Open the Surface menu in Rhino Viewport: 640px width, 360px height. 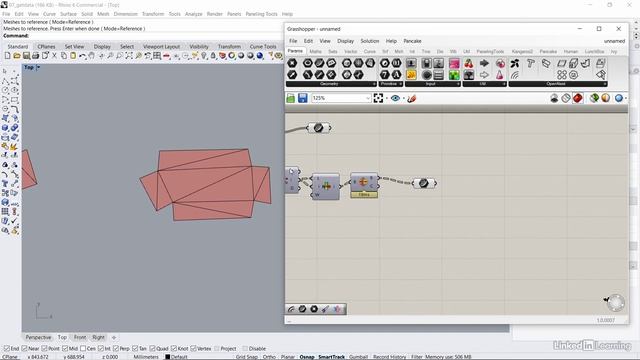tap(69, 14)
